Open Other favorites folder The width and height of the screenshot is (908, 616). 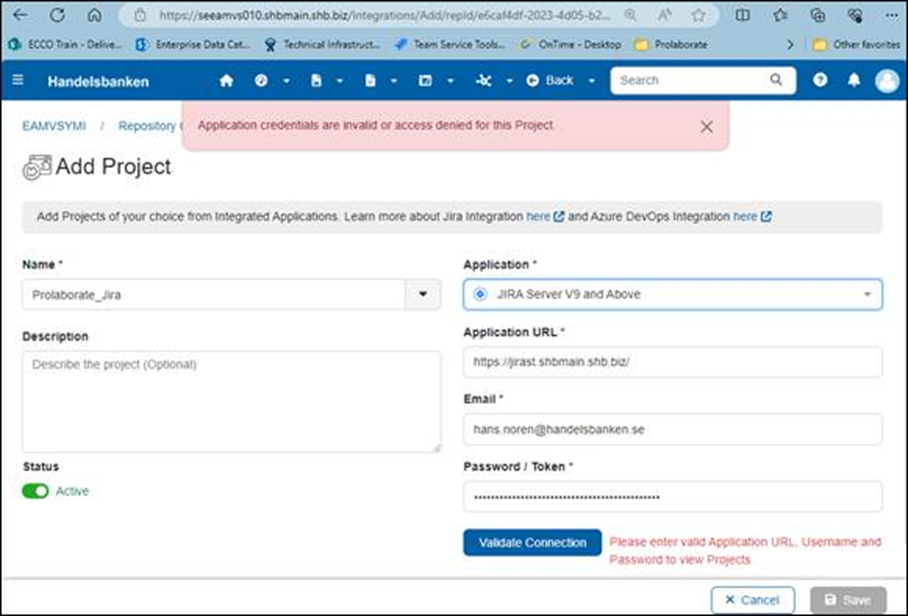[856, 45]
